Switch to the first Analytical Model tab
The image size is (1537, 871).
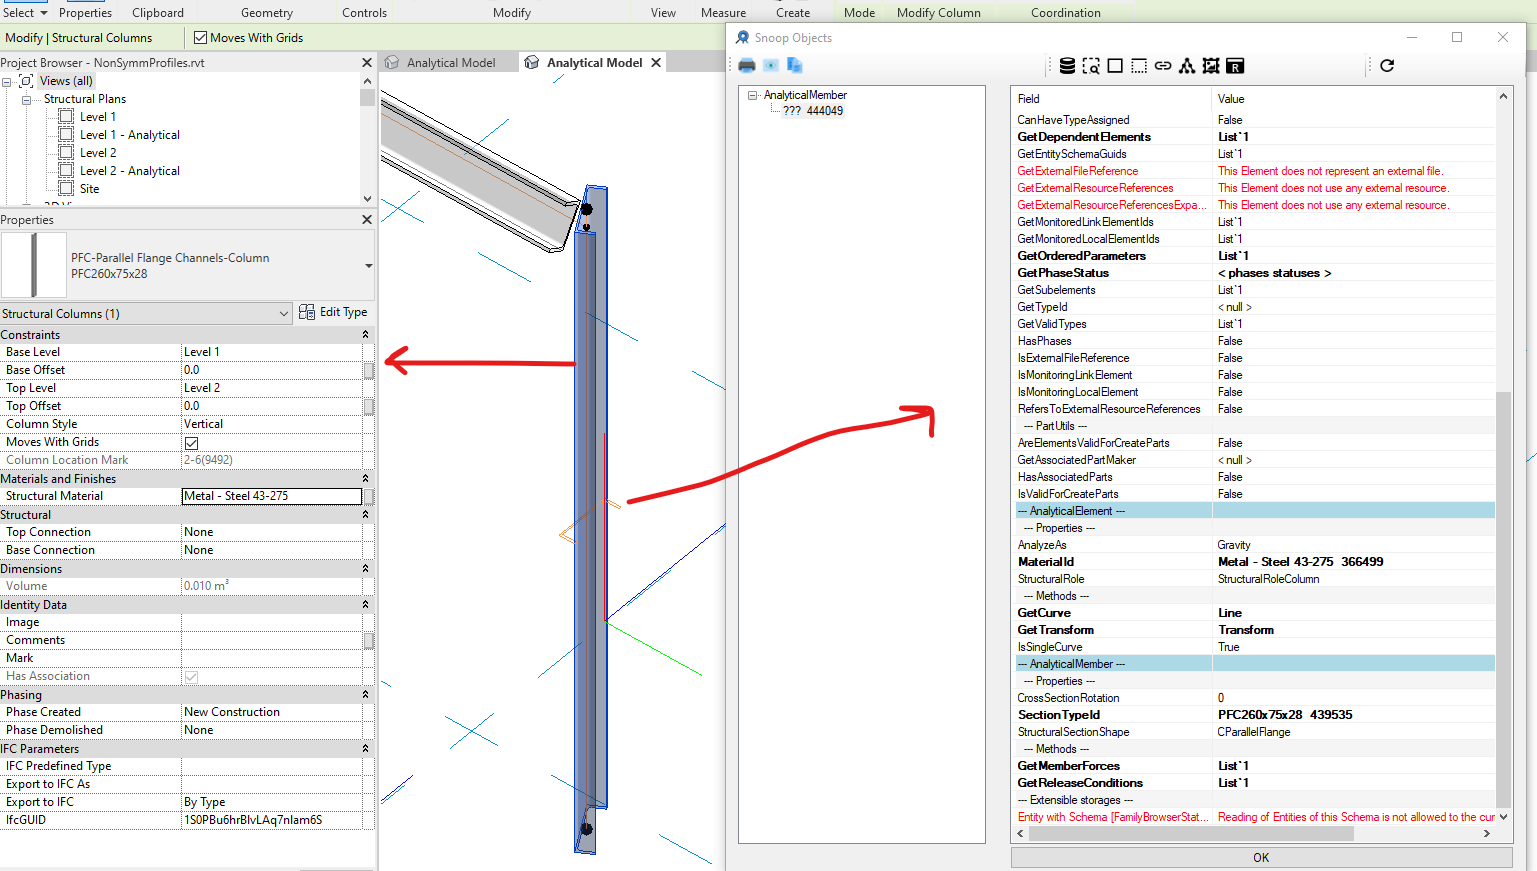[x=448, y=61]
